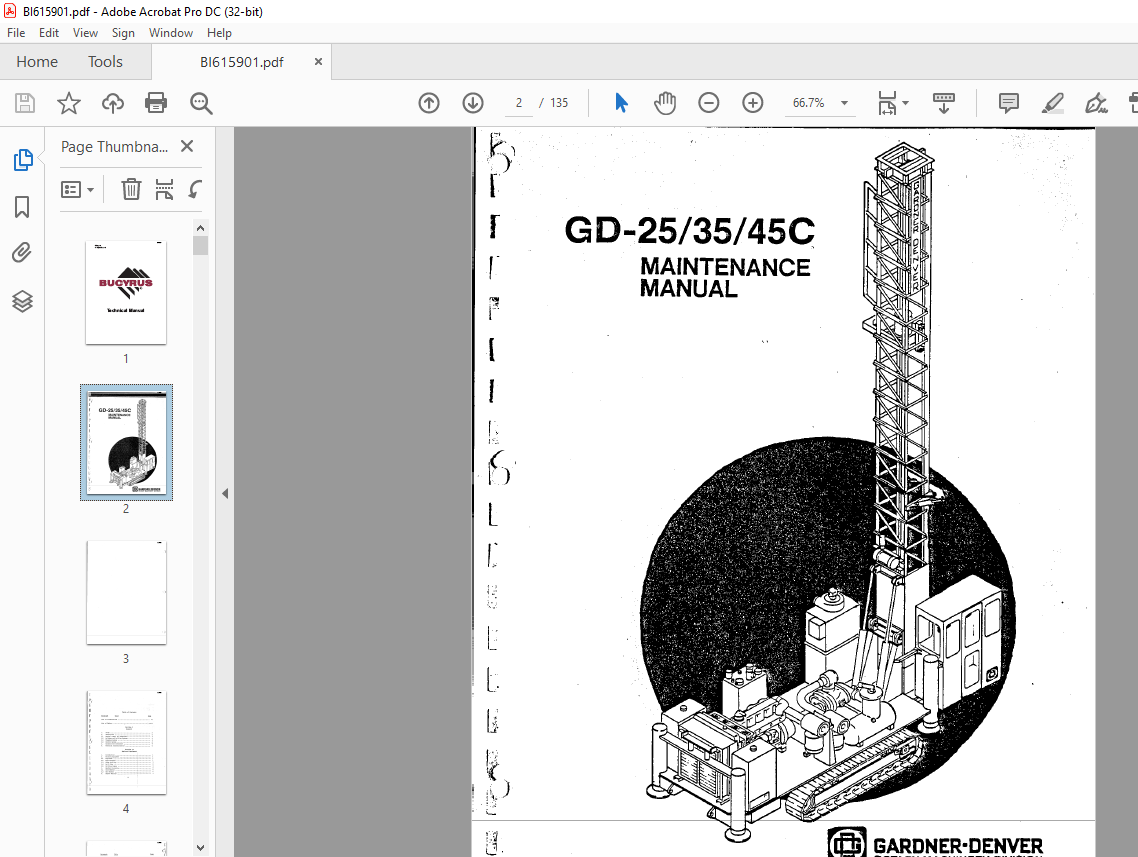Screen dimensions: 1138x857
Task: Open the Edit menu
Action: point(49,33)
